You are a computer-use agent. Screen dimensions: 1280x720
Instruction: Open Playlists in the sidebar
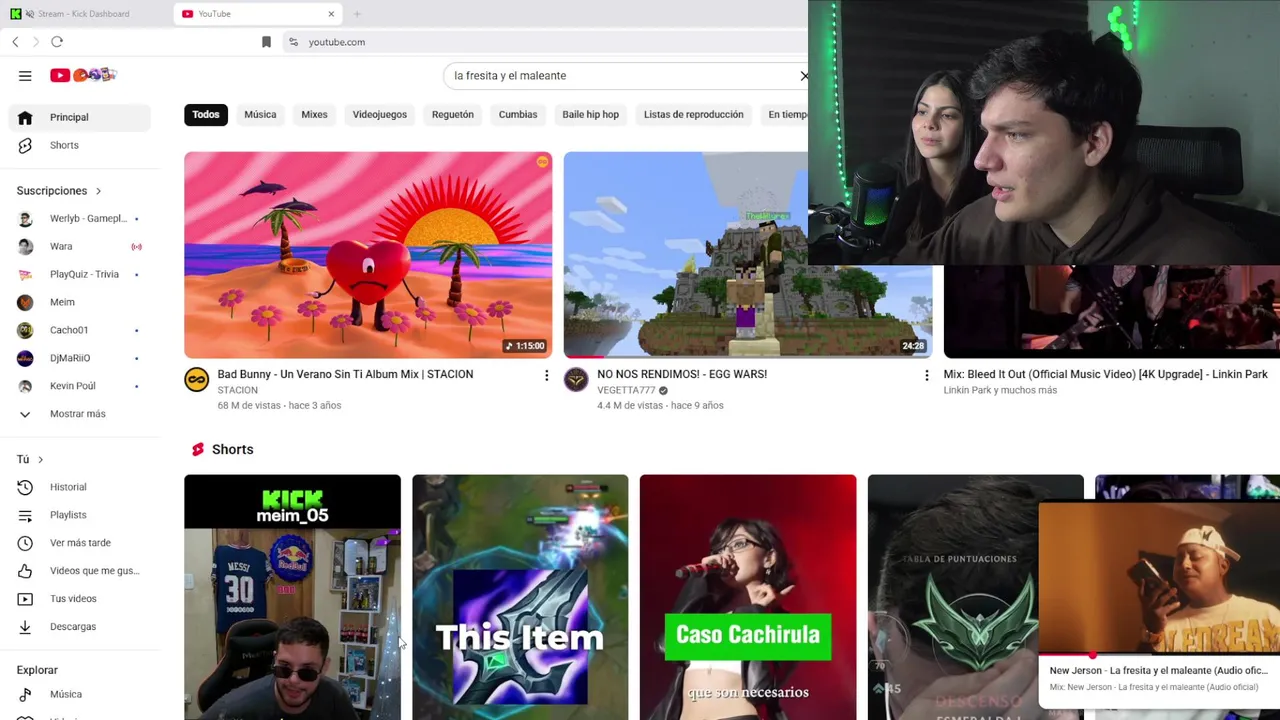(80, 515)
